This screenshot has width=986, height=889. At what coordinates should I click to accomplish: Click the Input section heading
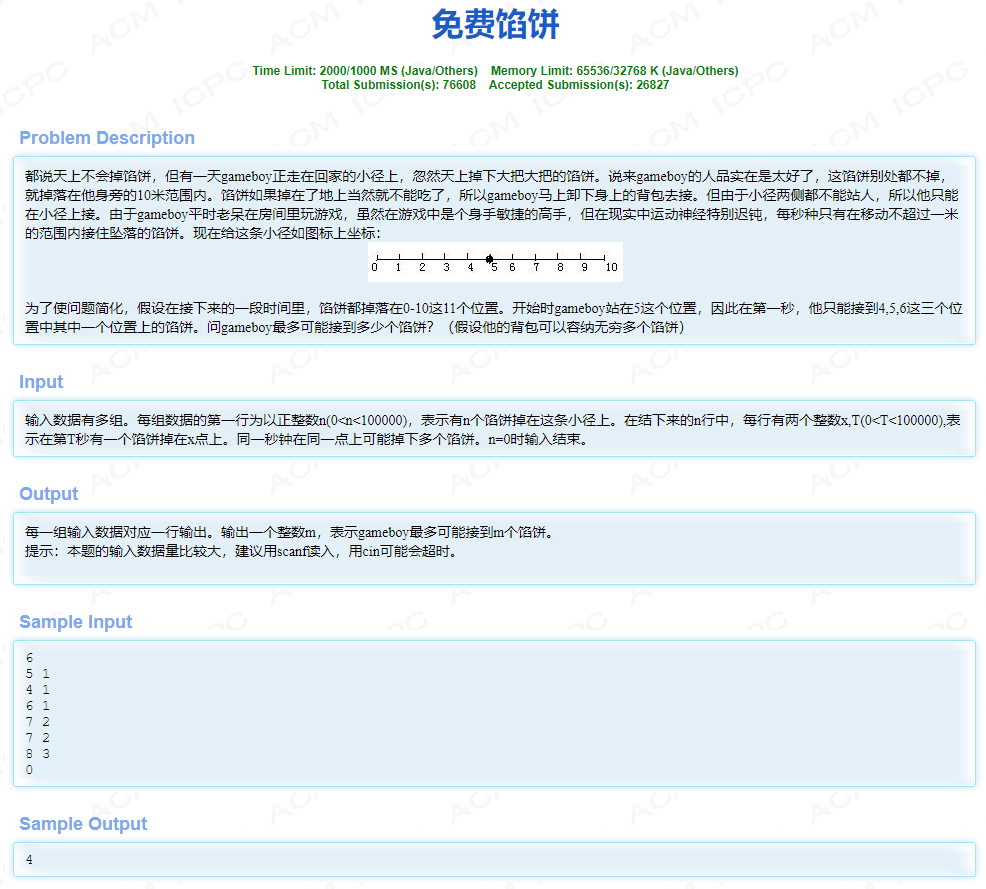[x=41, y=382]
